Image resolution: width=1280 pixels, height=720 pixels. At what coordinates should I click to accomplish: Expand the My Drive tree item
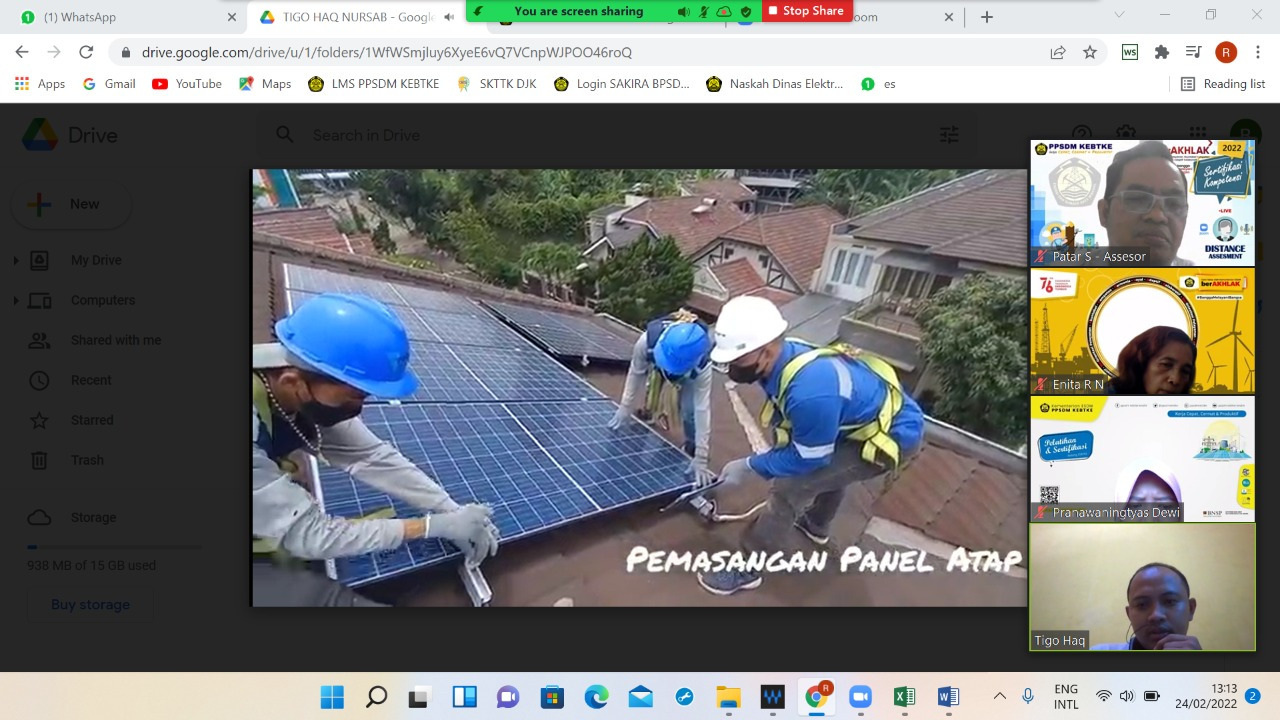pos(17,260)
